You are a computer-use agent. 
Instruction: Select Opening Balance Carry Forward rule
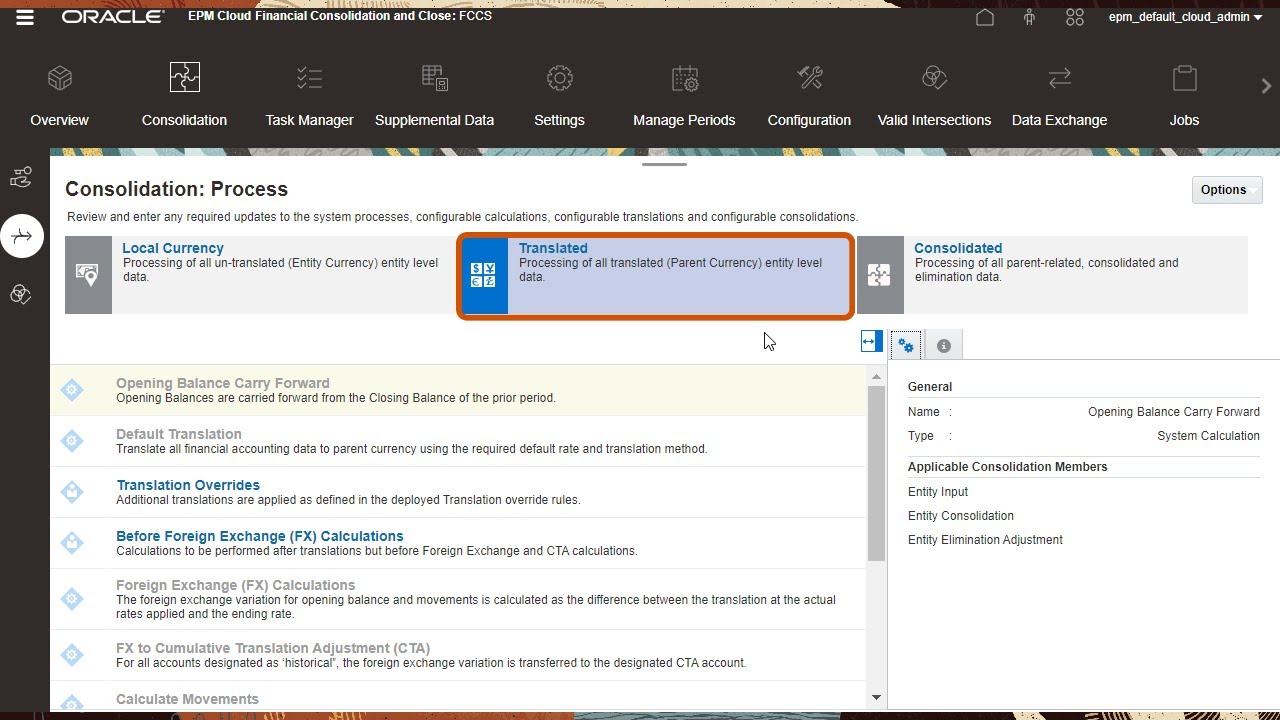458,390
